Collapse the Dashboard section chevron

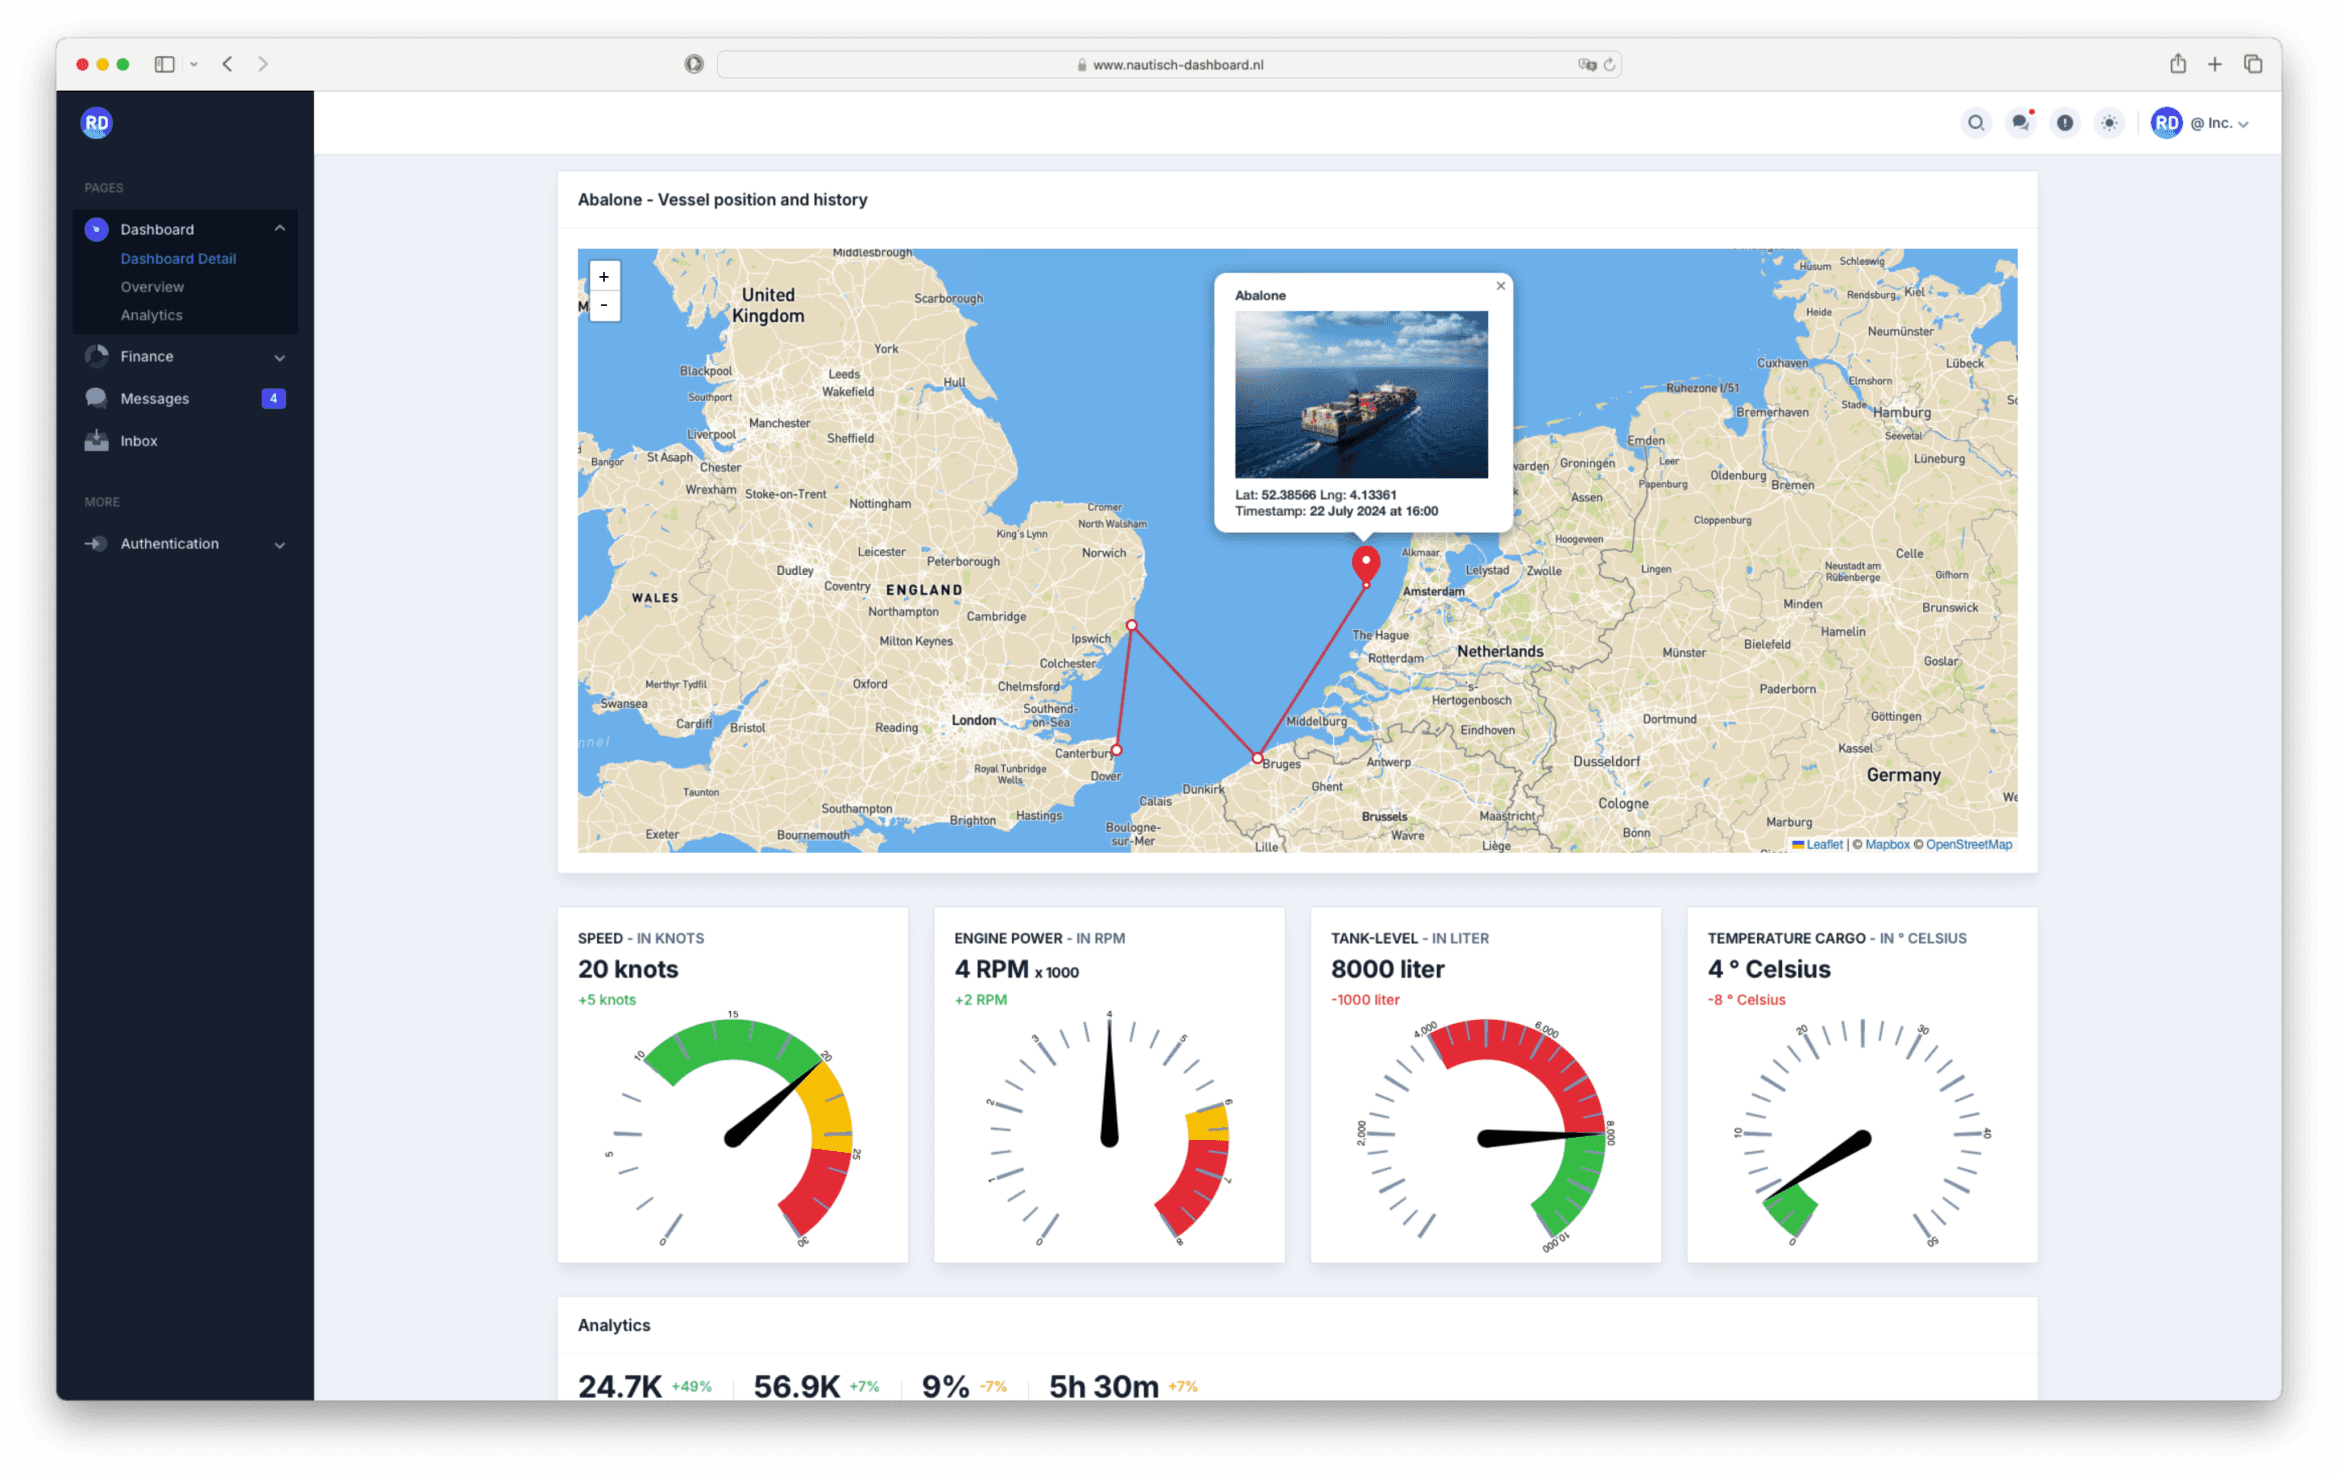point(280,229)
